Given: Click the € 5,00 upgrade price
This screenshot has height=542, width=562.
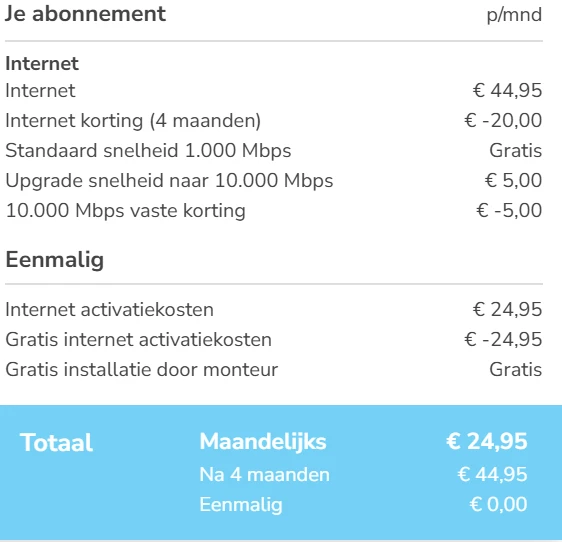Looking at the screenshot, I should 513,180.
